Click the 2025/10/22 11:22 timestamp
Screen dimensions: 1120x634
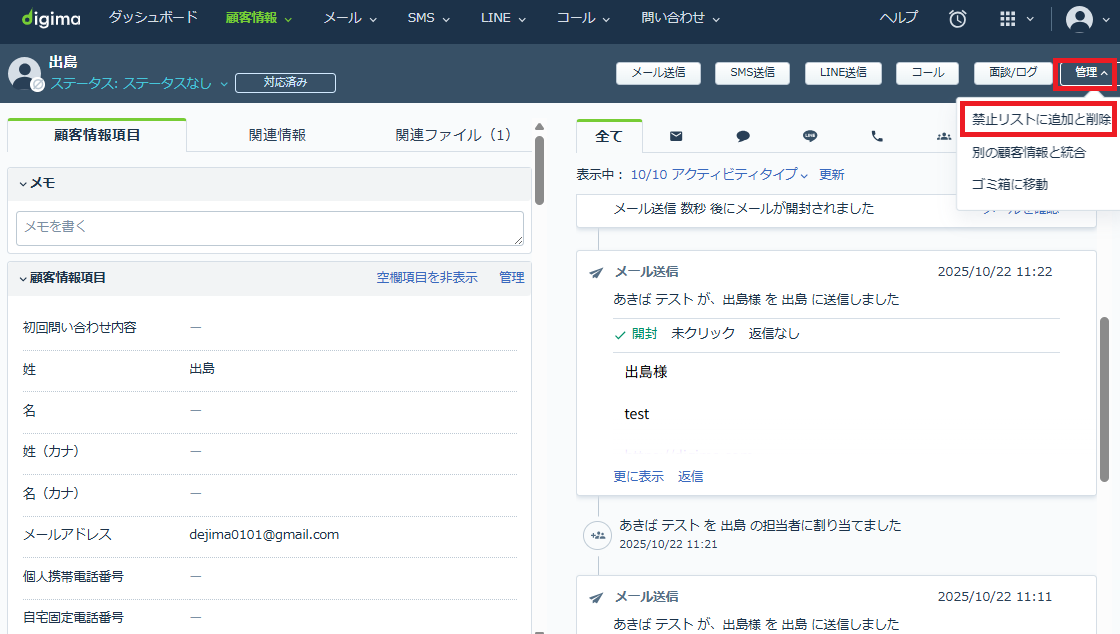(x=994, y=272)
